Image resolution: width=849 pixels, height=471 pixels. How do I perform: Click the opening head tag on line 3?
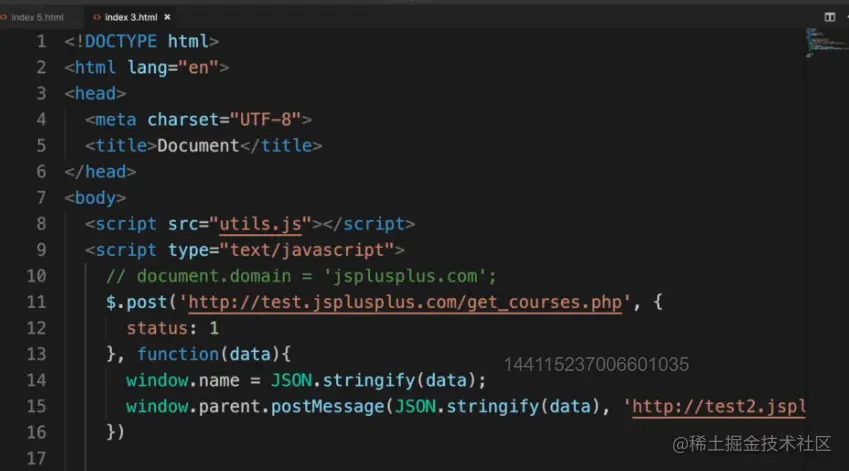click(95, 94)
